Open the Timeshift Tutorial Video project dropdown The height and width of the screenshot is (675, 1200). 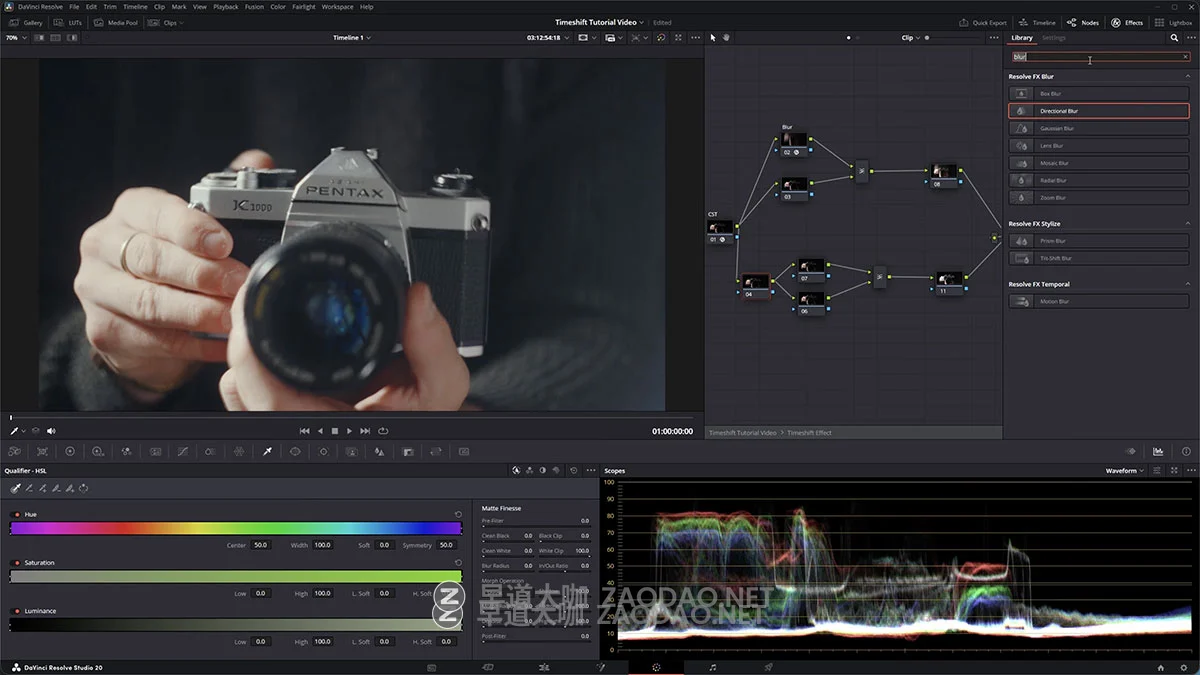point(600,22)
